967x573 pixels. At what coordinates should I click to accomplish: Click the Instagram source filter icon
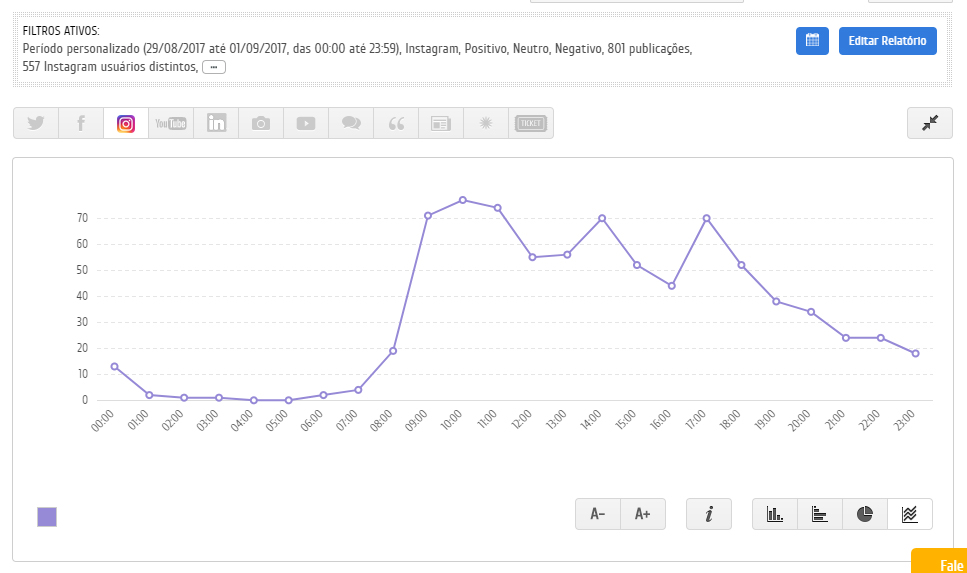[126, 123]
